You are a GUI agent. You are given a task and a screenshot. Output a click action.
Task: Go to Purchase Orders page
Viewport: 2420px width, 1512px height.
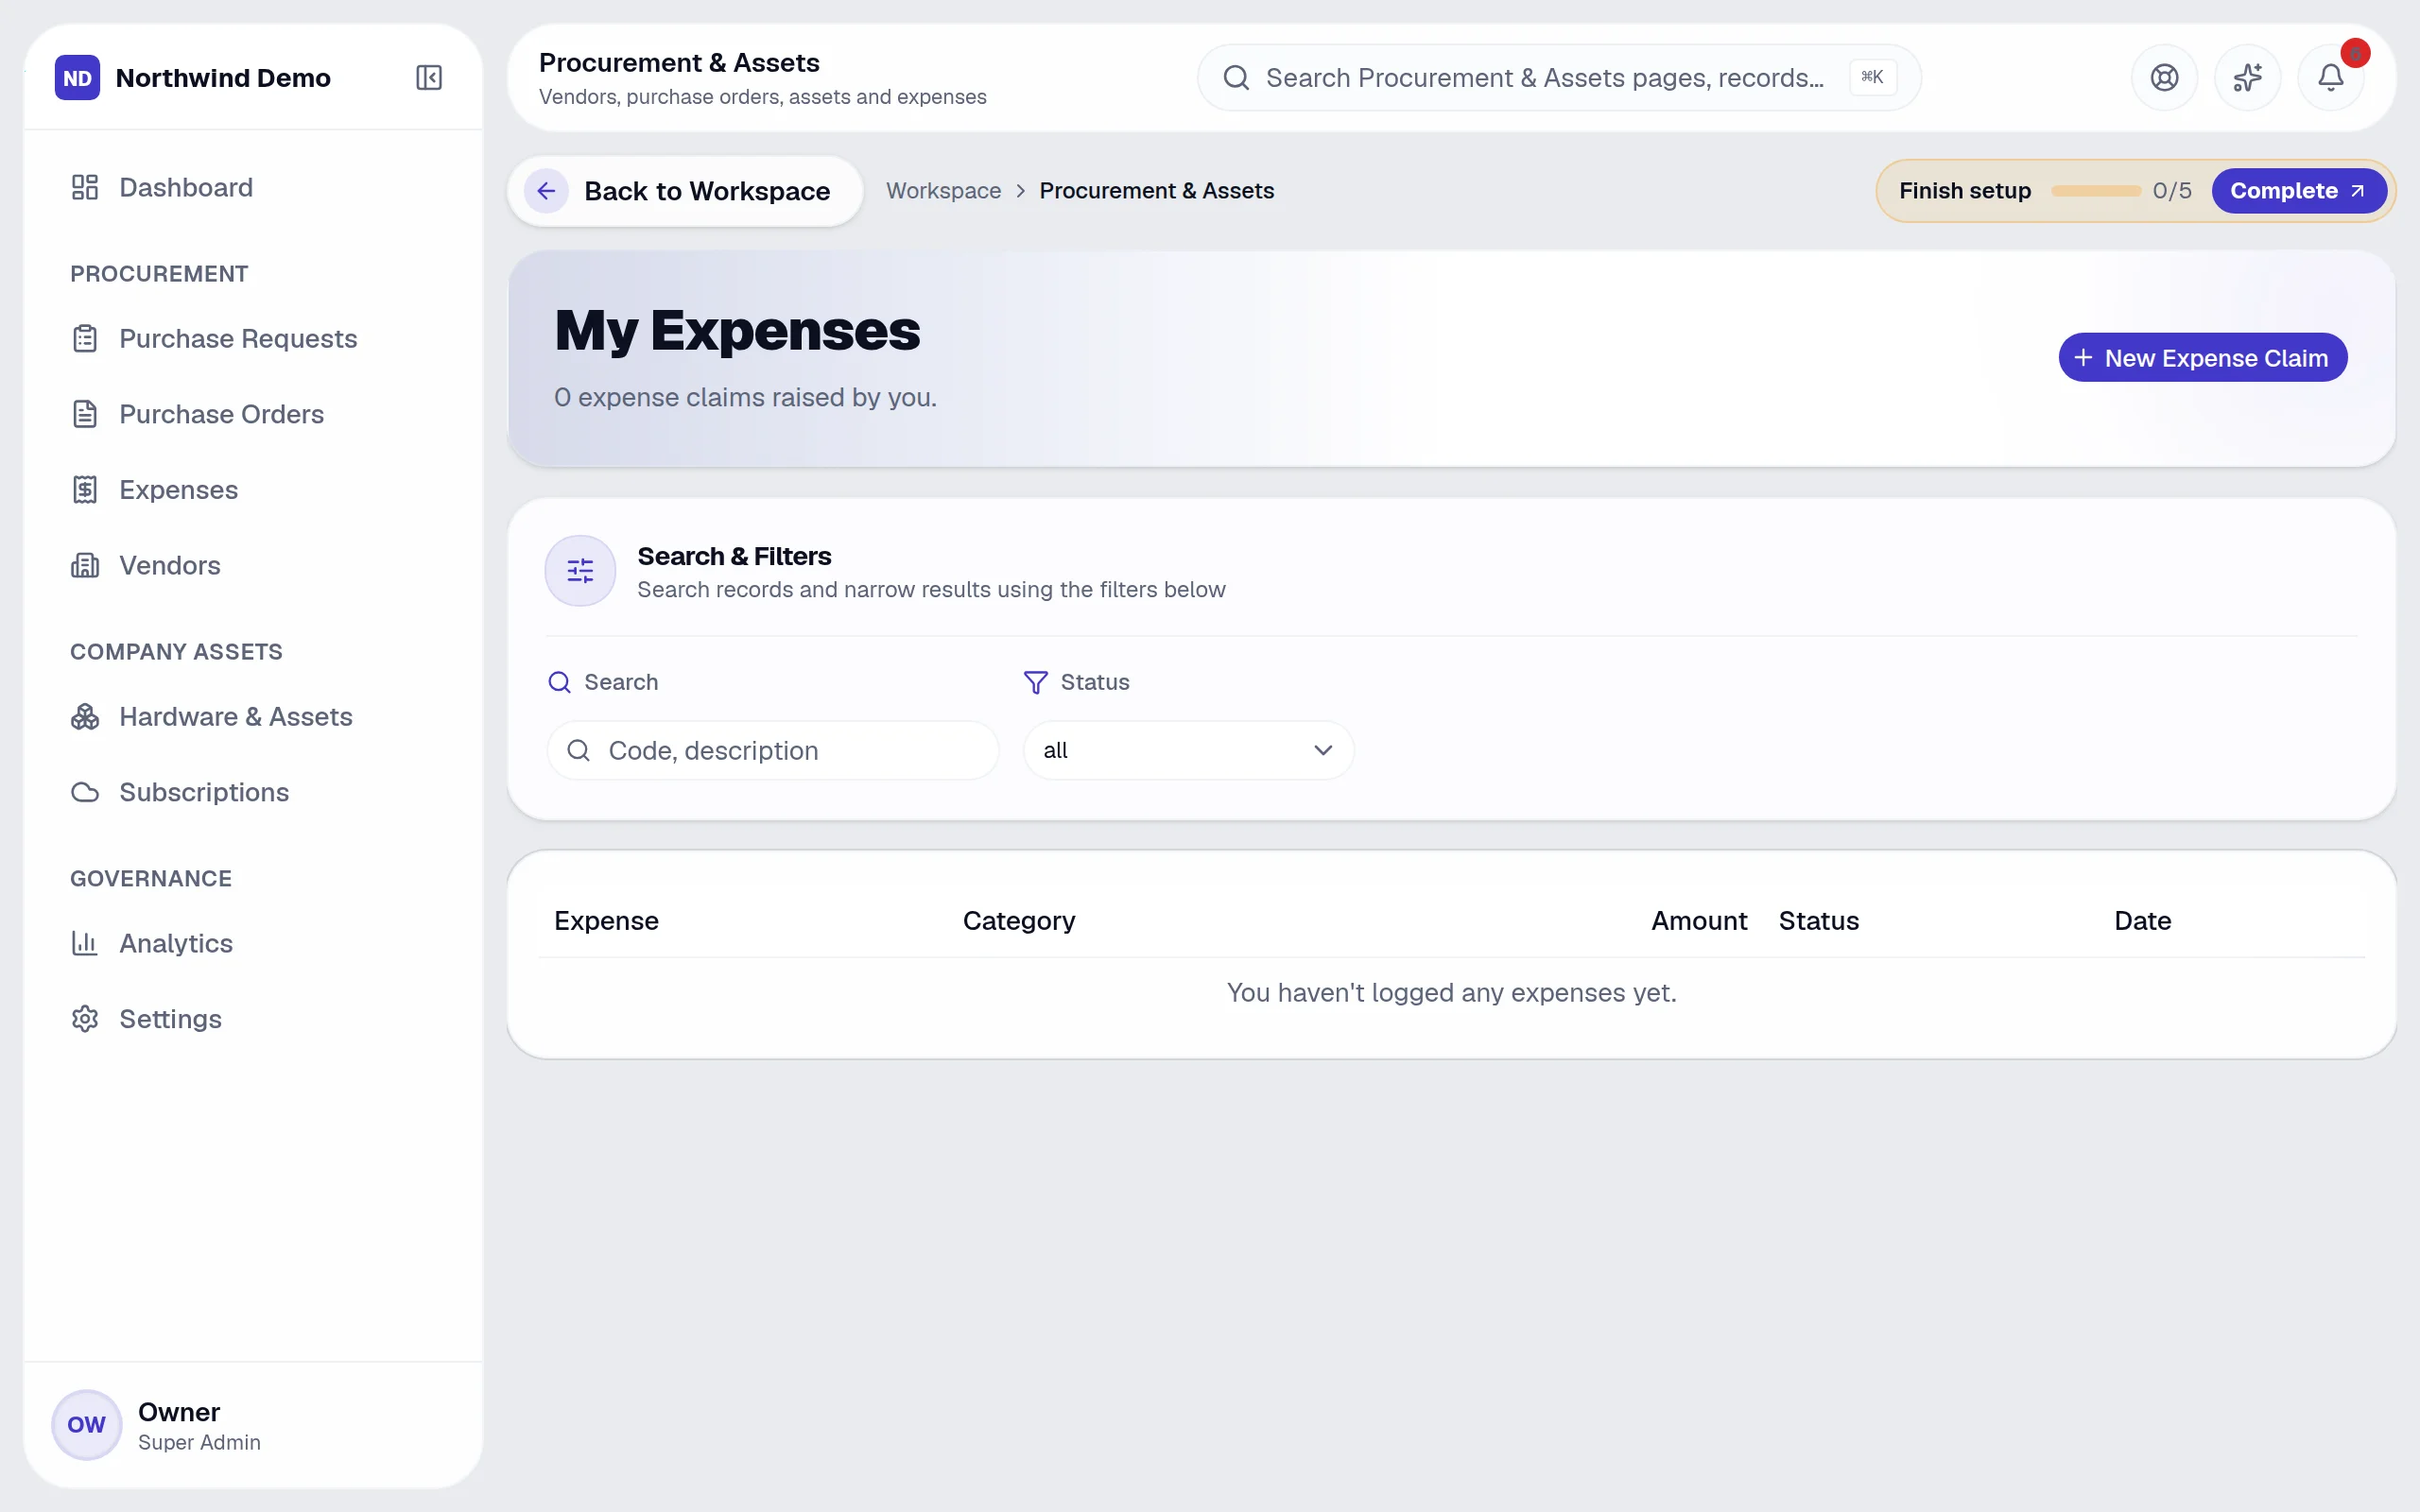coord(253,414)
